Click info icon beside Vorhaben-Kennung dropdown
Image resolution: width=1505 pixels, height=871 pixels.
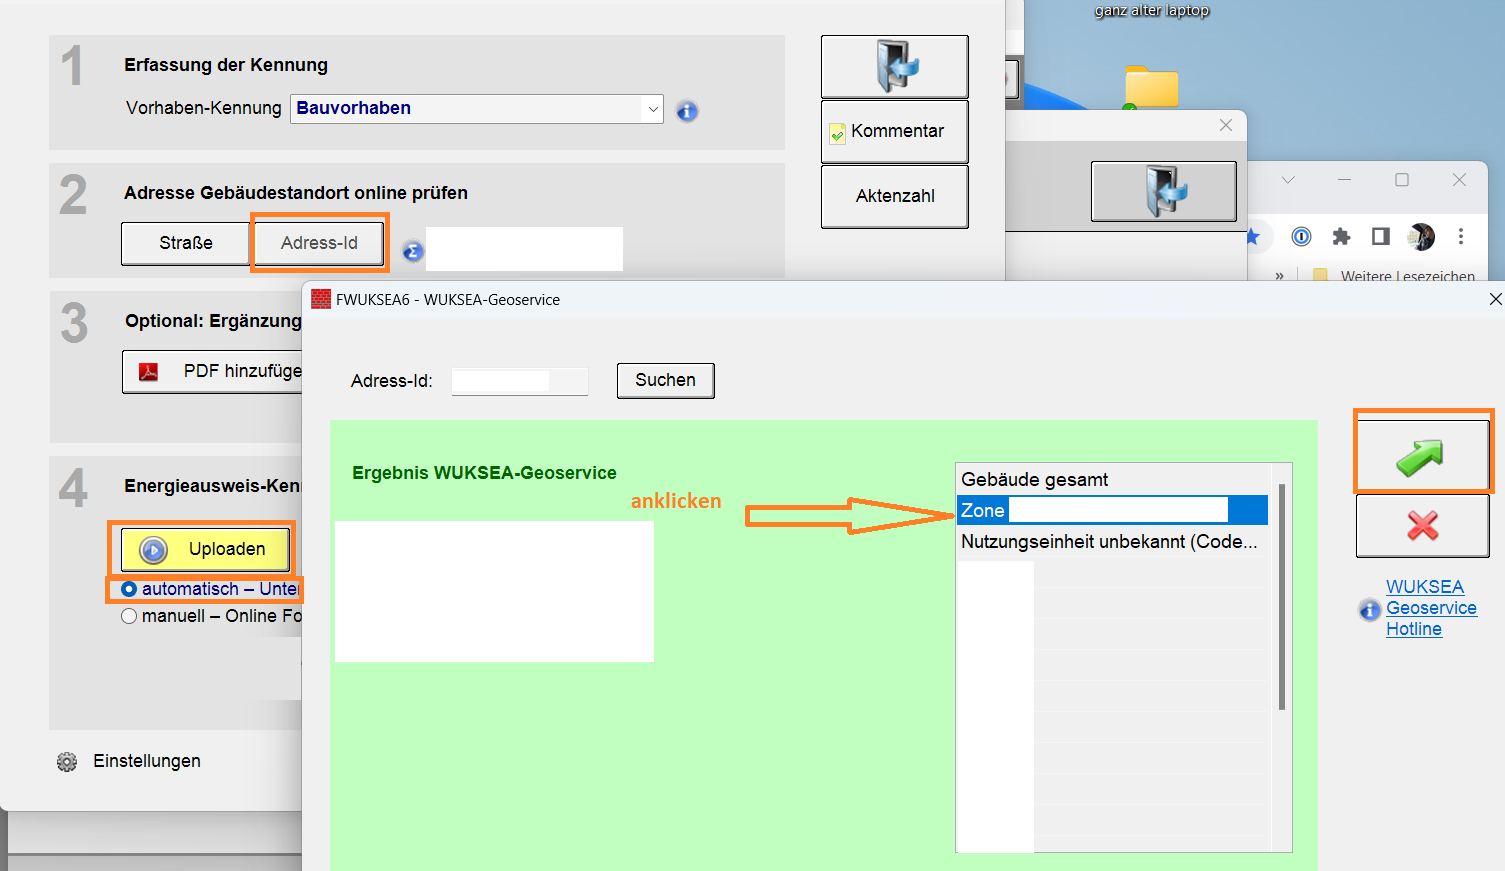(686, 111)
